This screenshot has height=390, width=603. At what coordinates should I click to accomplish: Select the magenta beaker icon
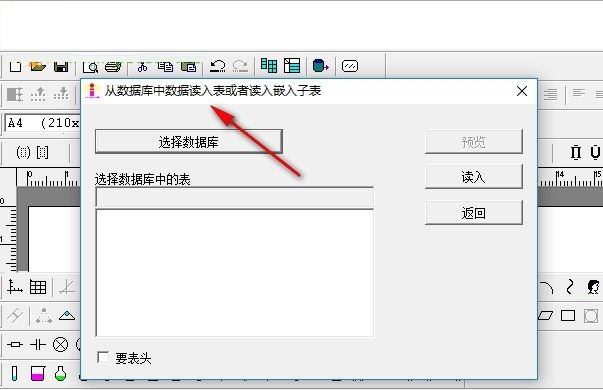(x=38, y=373)
